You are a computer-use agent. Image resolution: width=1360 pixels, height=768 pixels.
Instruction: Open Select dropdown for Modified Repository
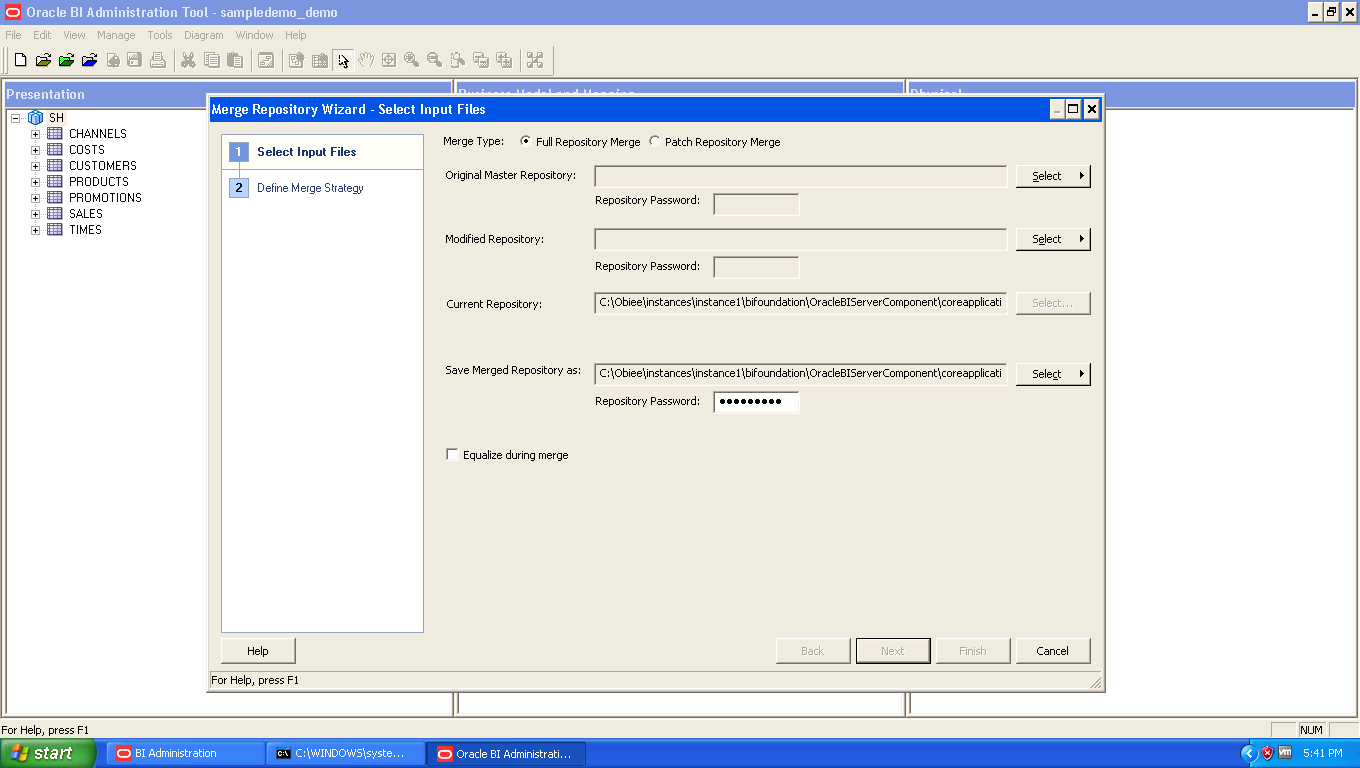(1053, 239)
